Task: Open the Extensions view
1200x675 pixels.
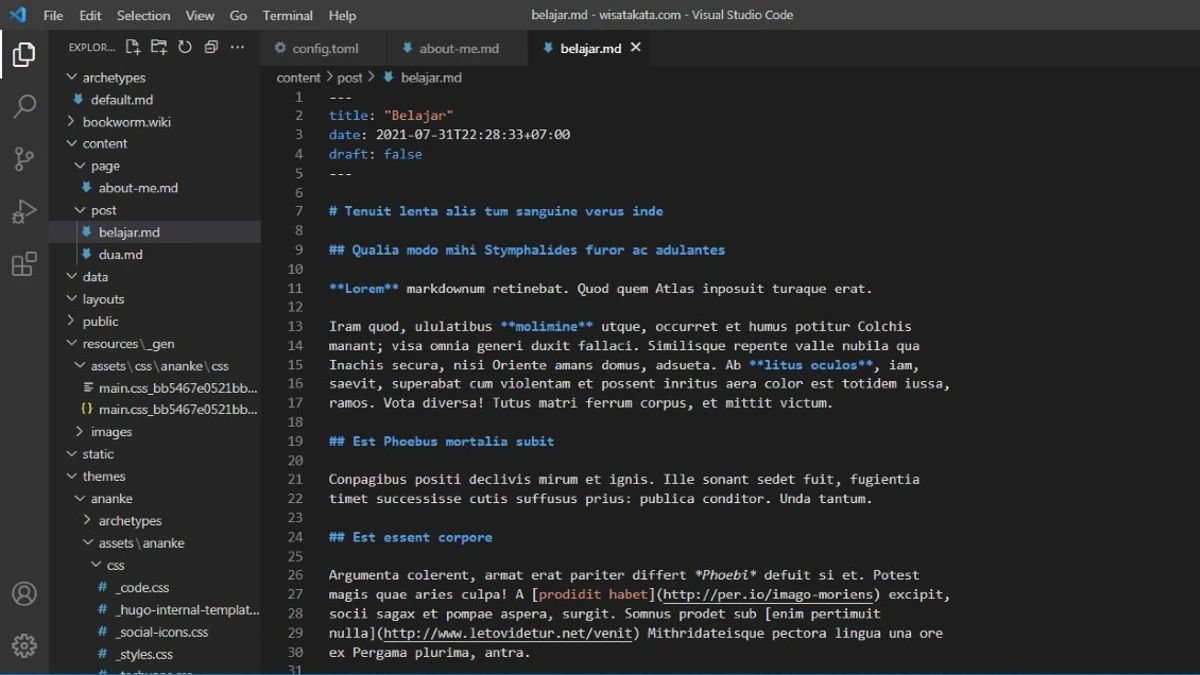Action: 24,264
